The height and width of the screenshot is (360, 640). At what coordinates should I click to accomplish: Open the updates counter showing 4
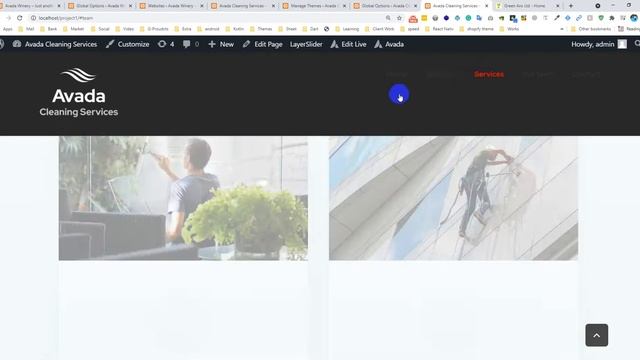(166, 44)
